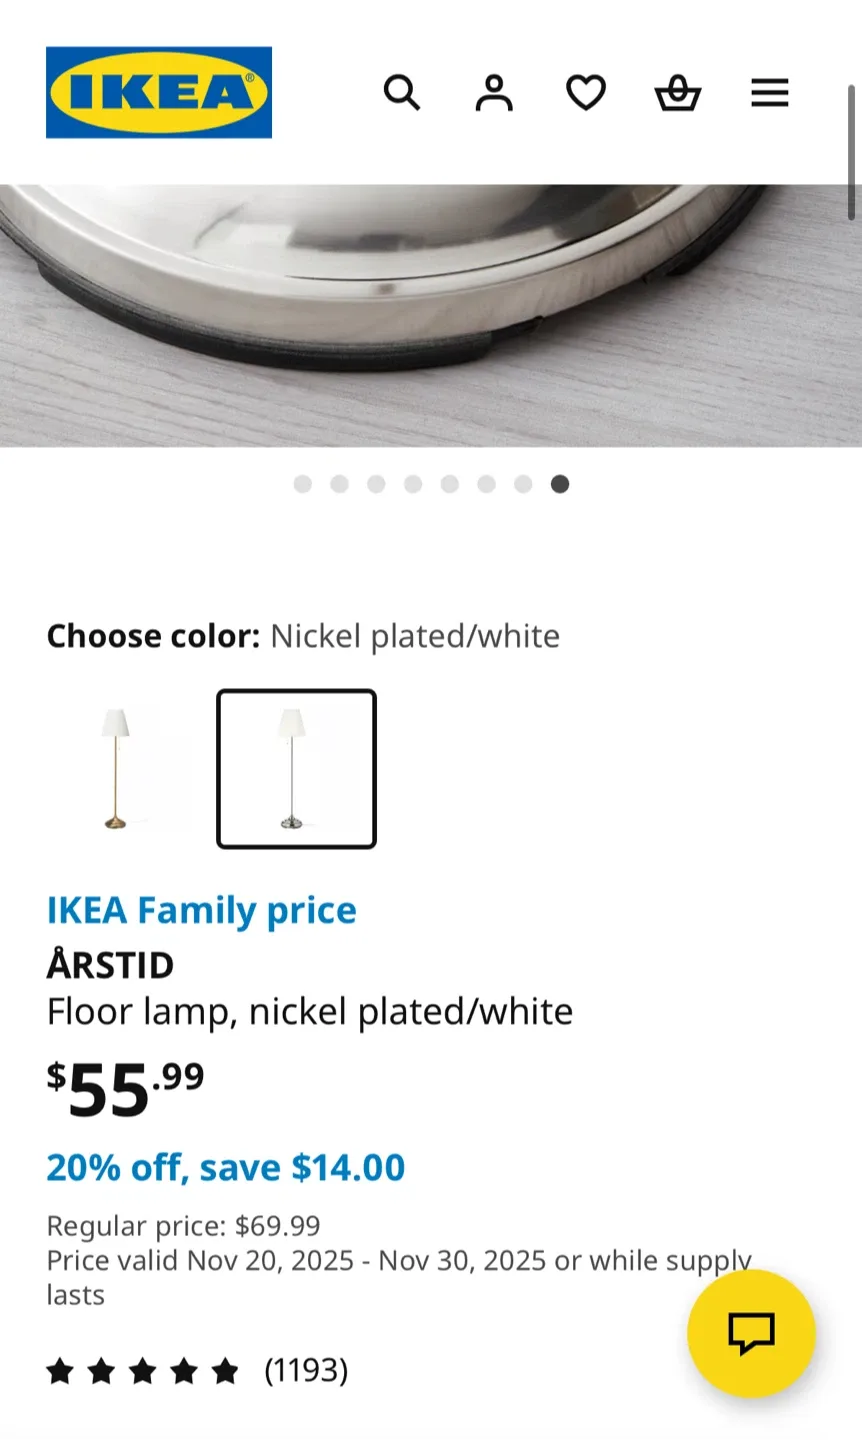Select the fourth carousel navigation dot

coord(413,484)
